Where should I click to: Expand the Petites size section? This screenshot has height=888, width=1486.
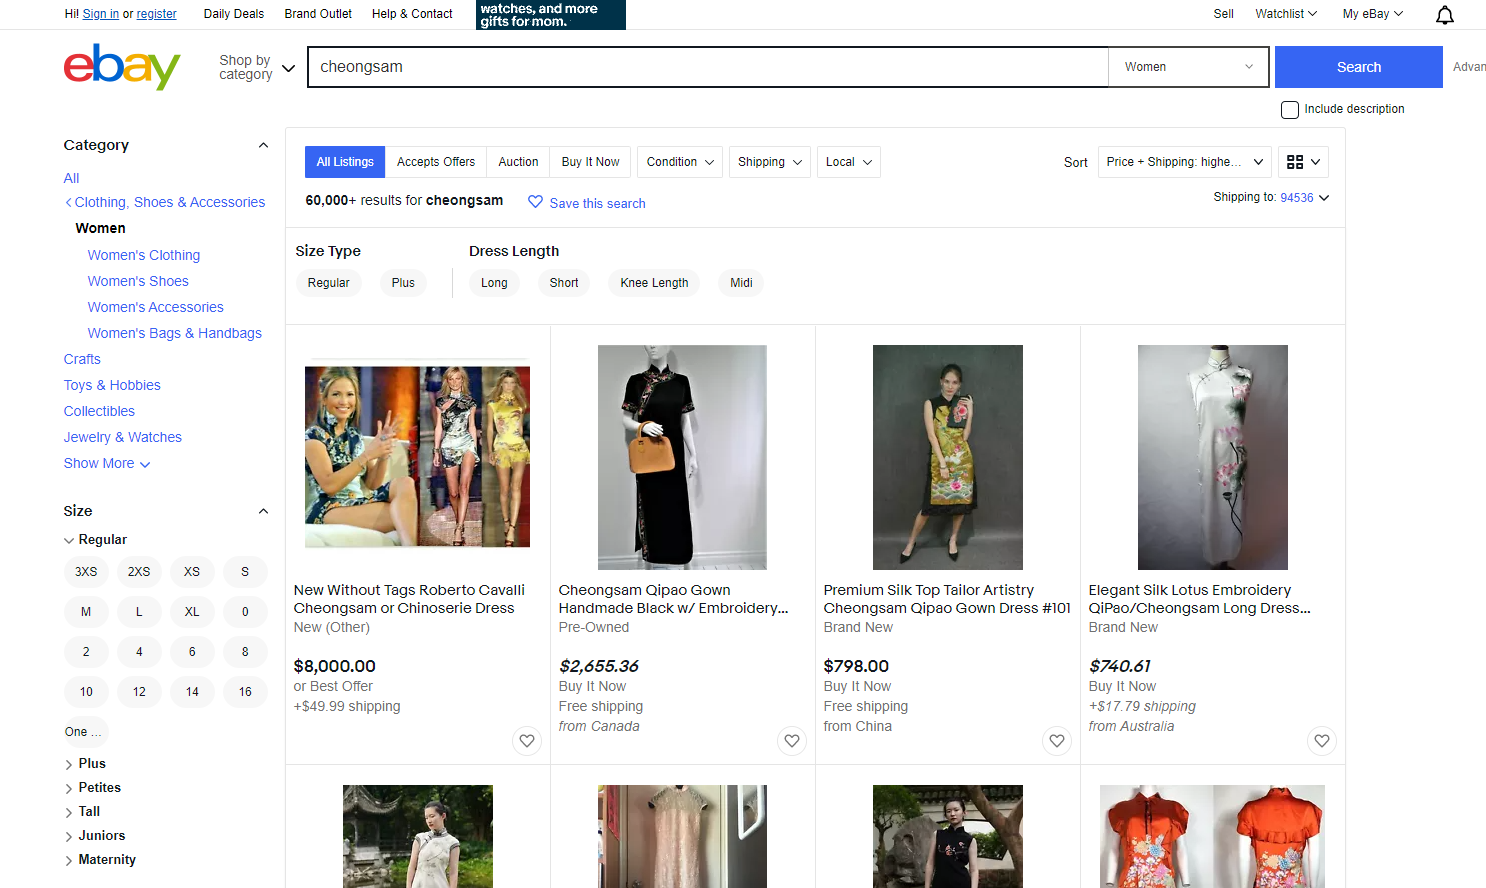[99, 788]
